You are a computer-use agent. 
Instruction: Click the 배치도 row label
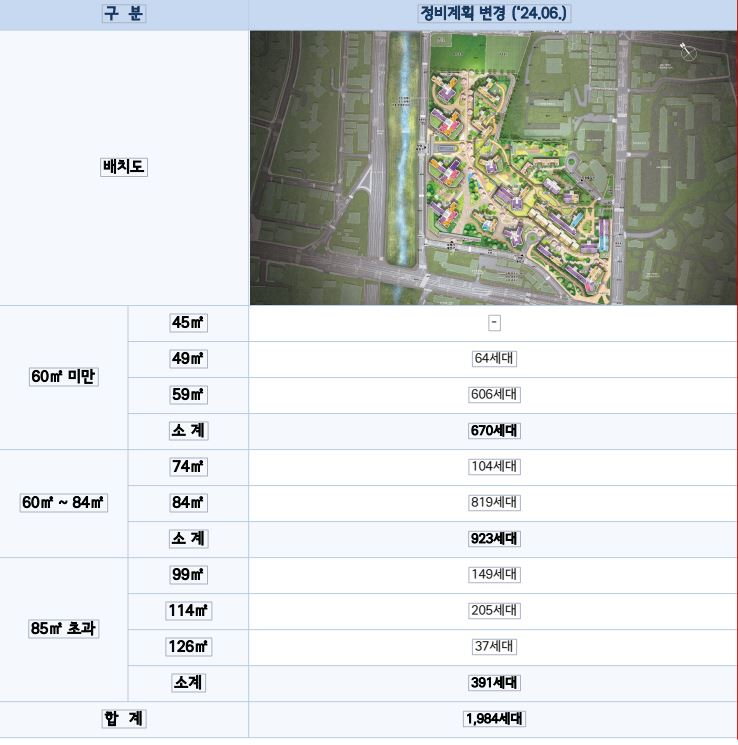coord(124,168)
